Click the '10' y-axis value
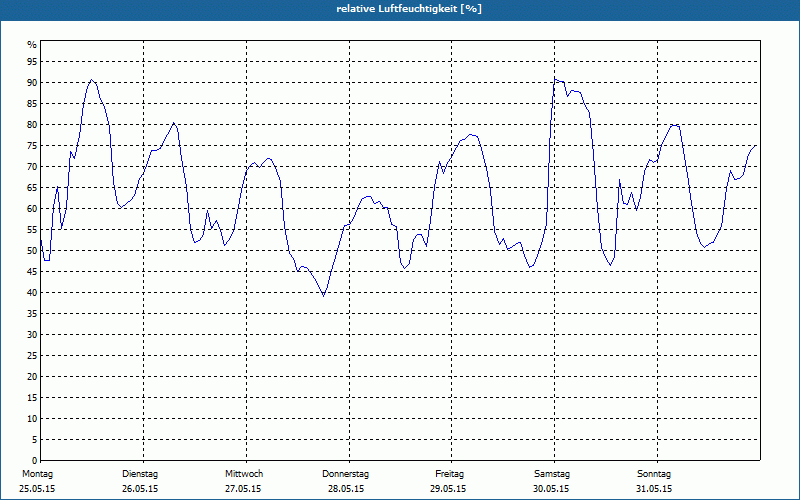The image size is (800, 500). point(32,419)
